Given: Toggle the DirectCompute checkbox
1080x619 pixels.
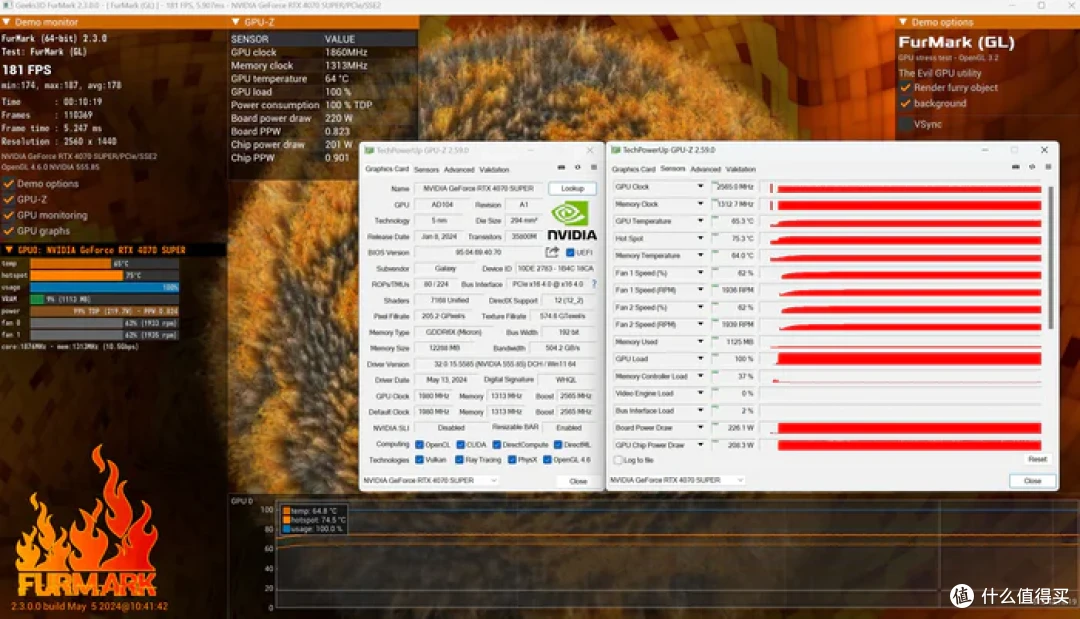Looking at the screenshot, I should (x=496, y=445).
